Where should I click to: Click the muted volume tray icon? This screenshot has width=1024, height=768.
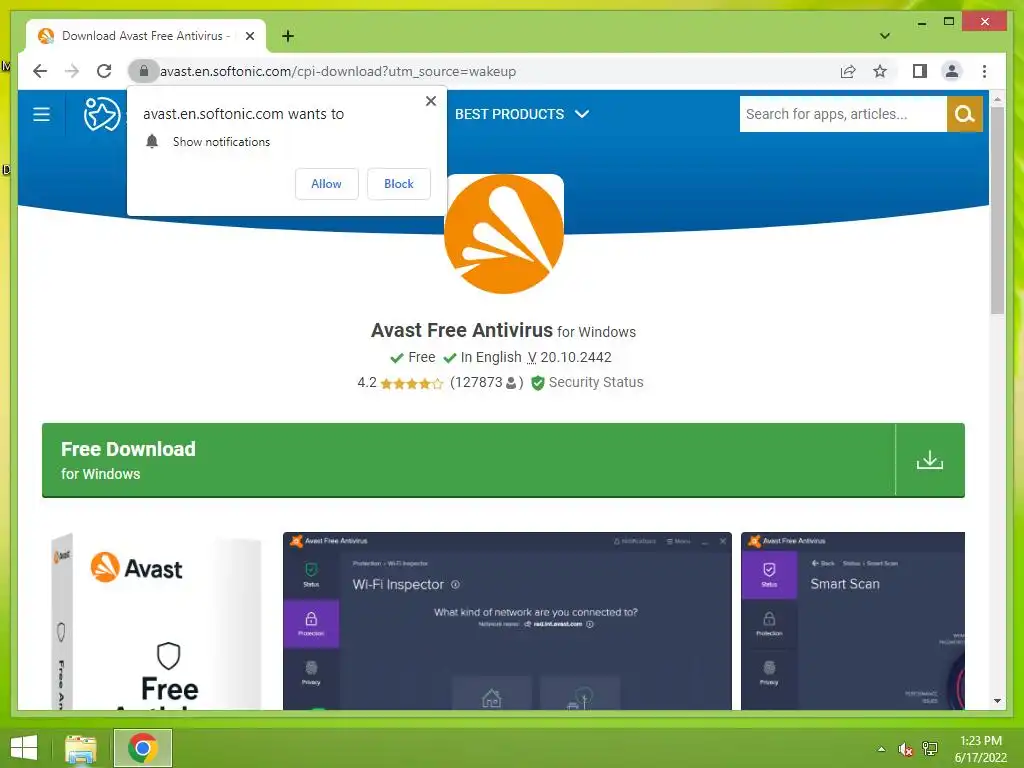[x=905, y=749]
